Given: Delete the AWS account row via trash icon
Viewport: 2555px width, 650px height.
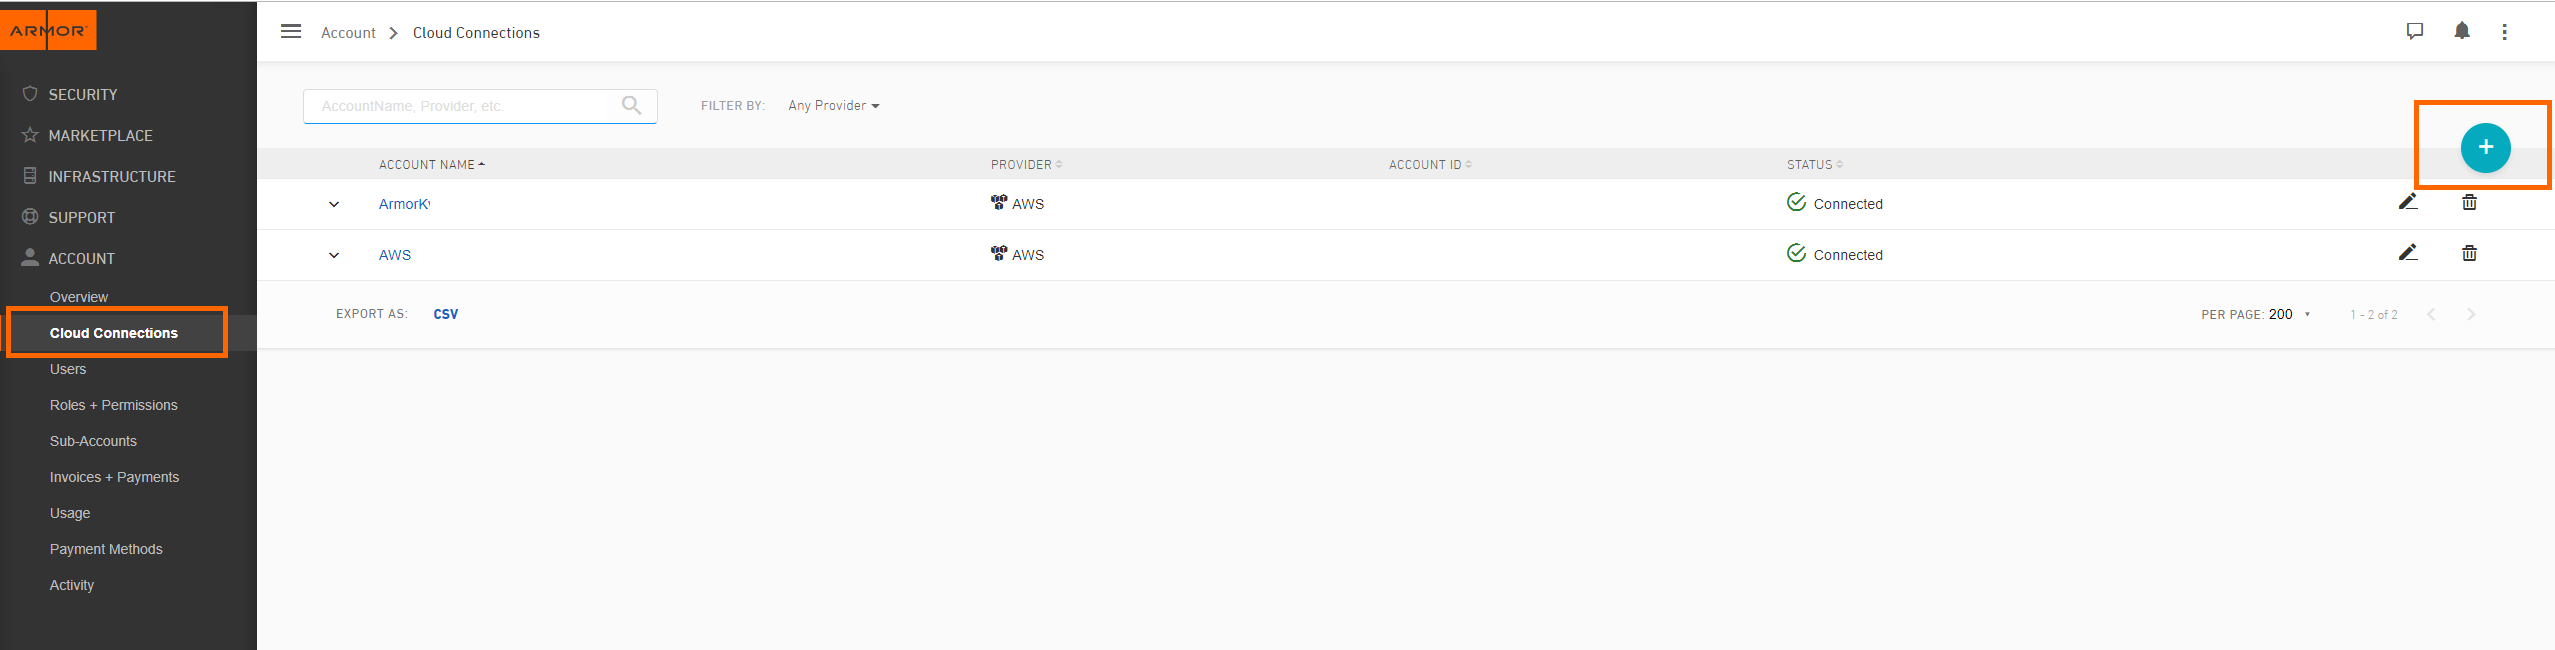Looking at the screenshot, I should [x=2469, y=253].
